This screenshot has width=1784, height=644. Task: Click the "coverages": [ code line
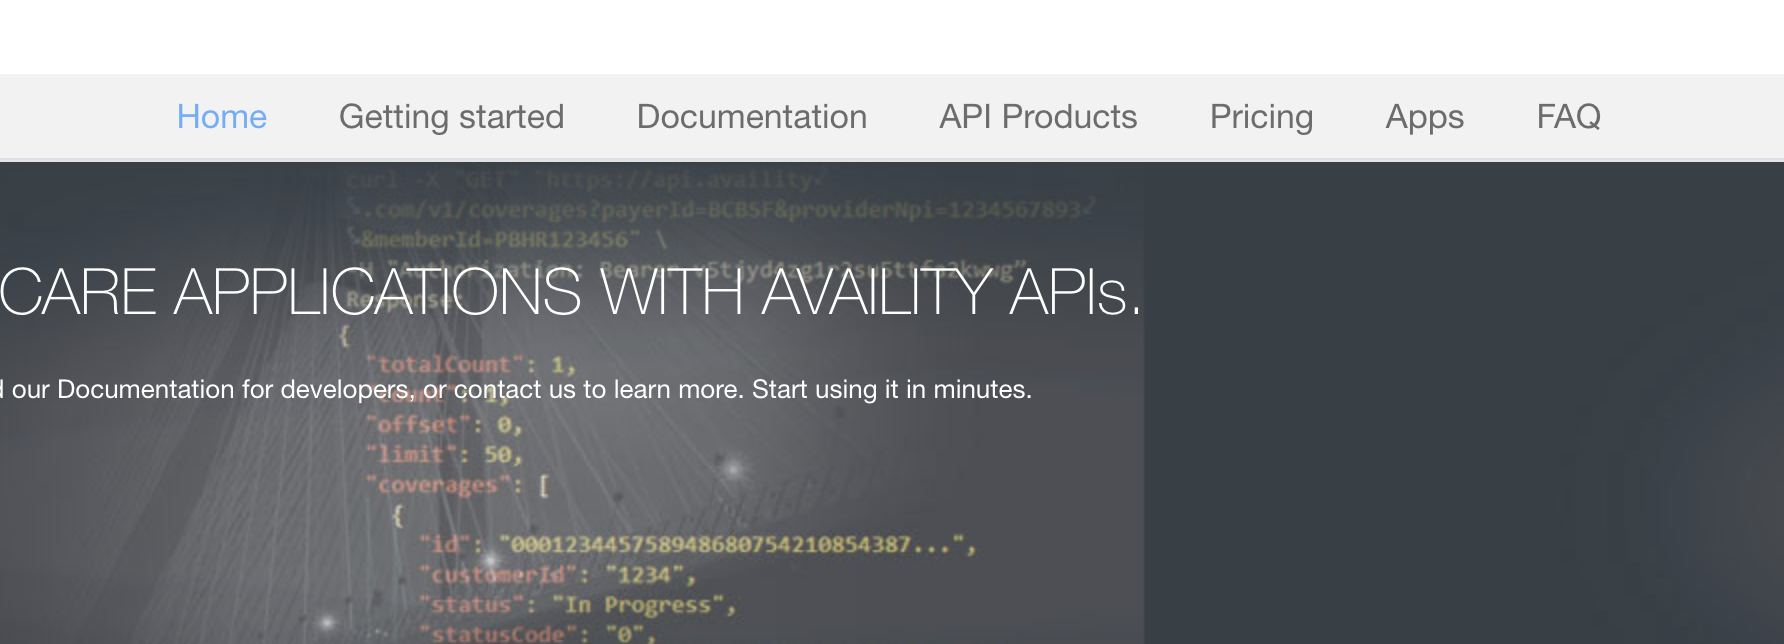pyautogui.click(x=458, y=485)
